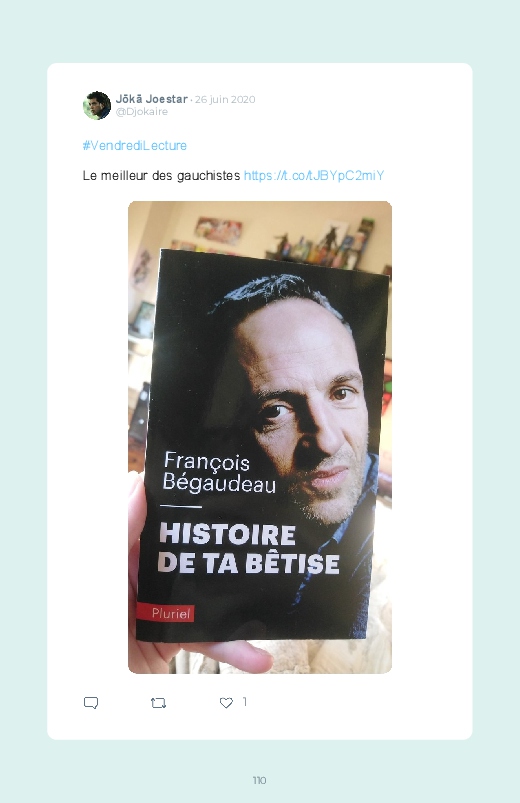
Task: Click the red Pluriel label on cover
Action: point(165,613)
